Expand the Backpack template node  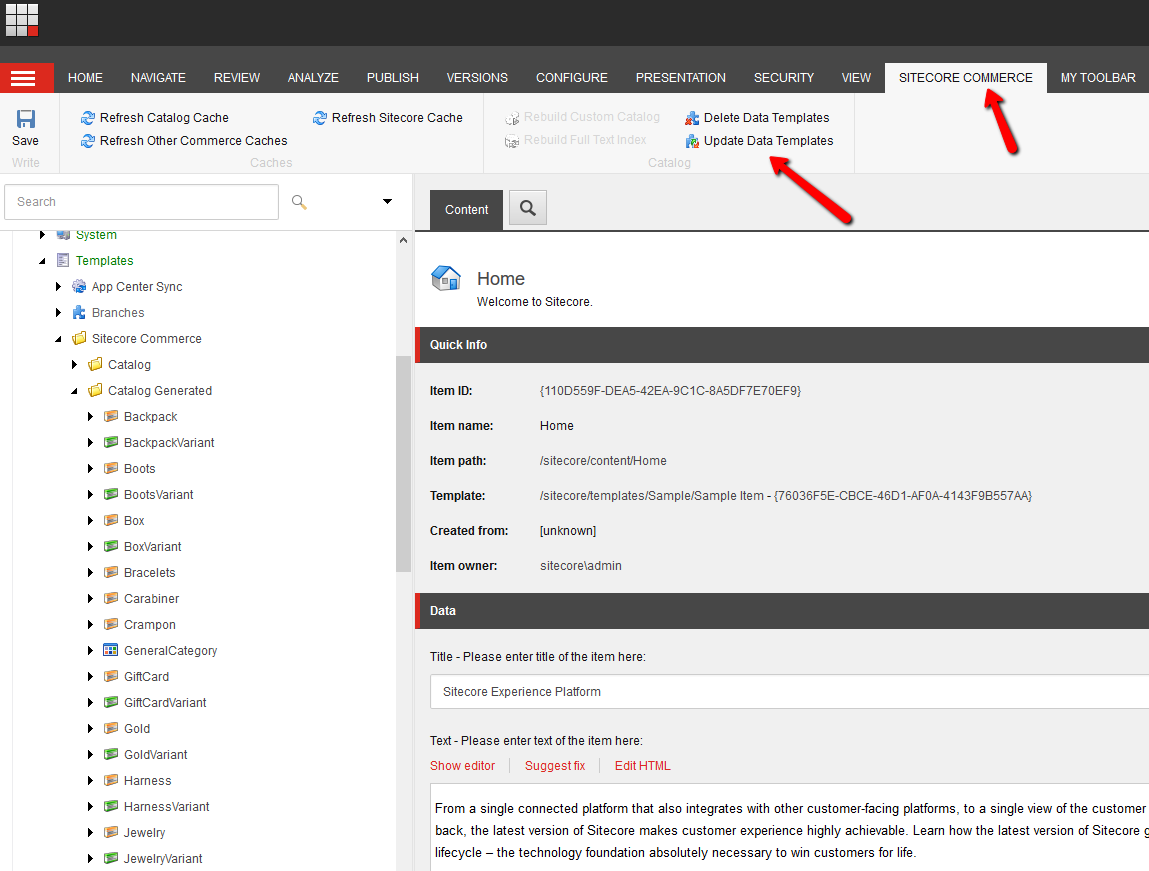tap(91, 416)
